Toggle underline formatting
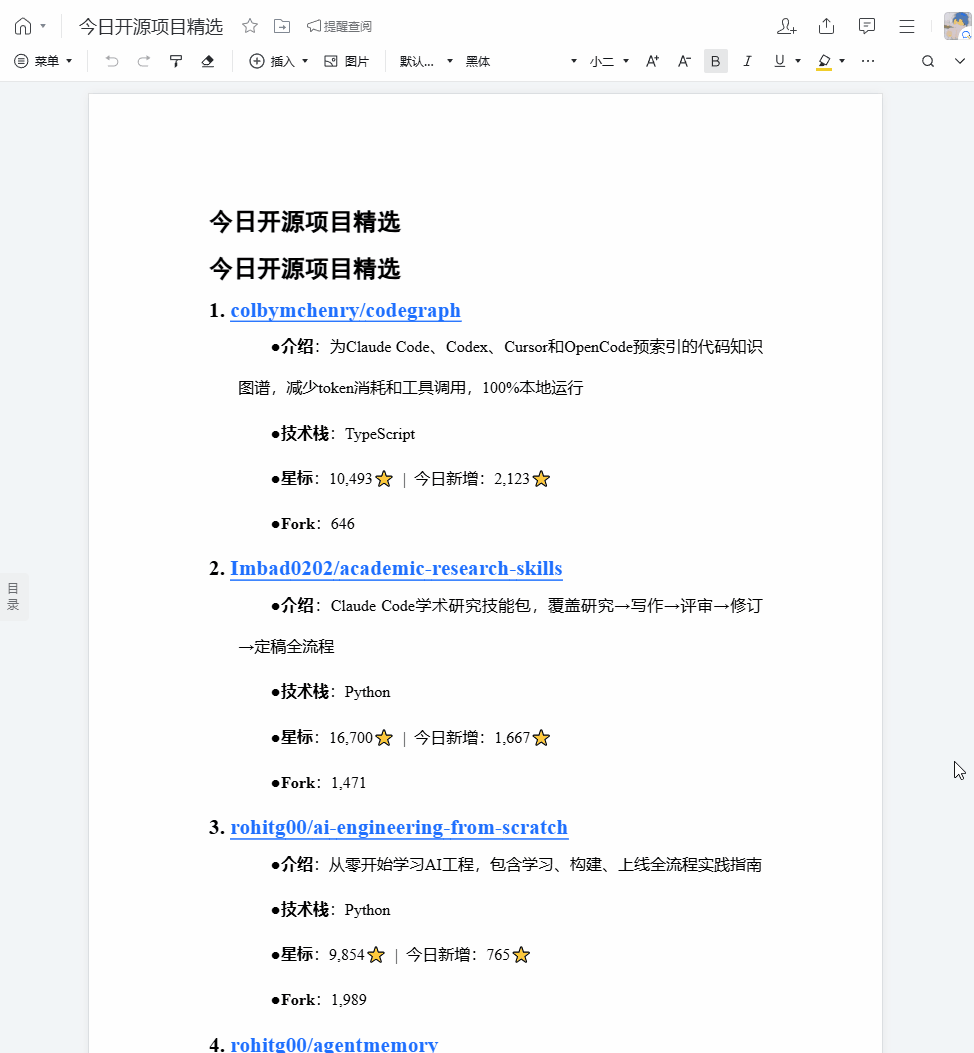The width and height of the screenshot is (974, 1053). click(779, 61)
